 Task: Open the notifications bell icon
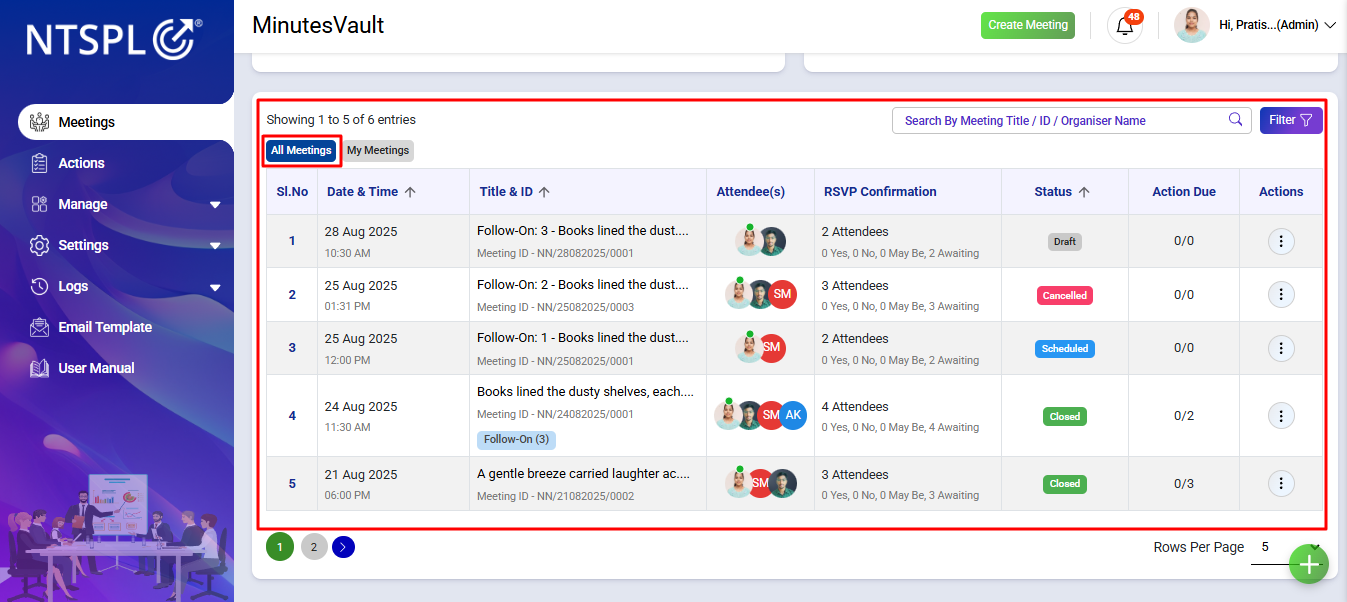pyautogui.click(x=1125, y=26)
